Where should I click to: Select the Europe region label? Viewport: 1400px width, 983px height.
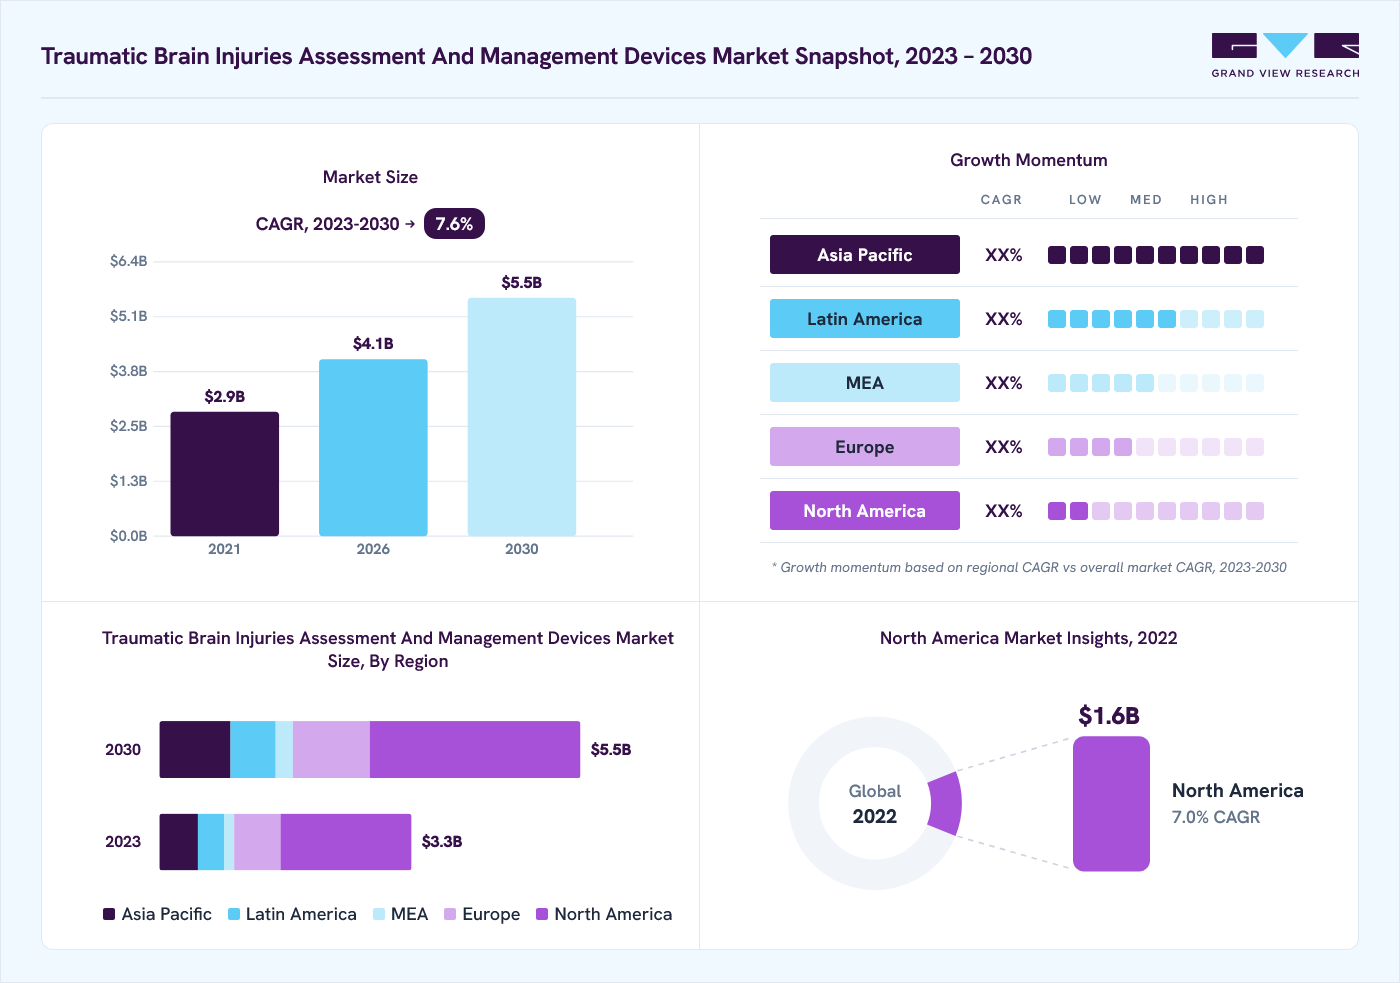(865, 447)
